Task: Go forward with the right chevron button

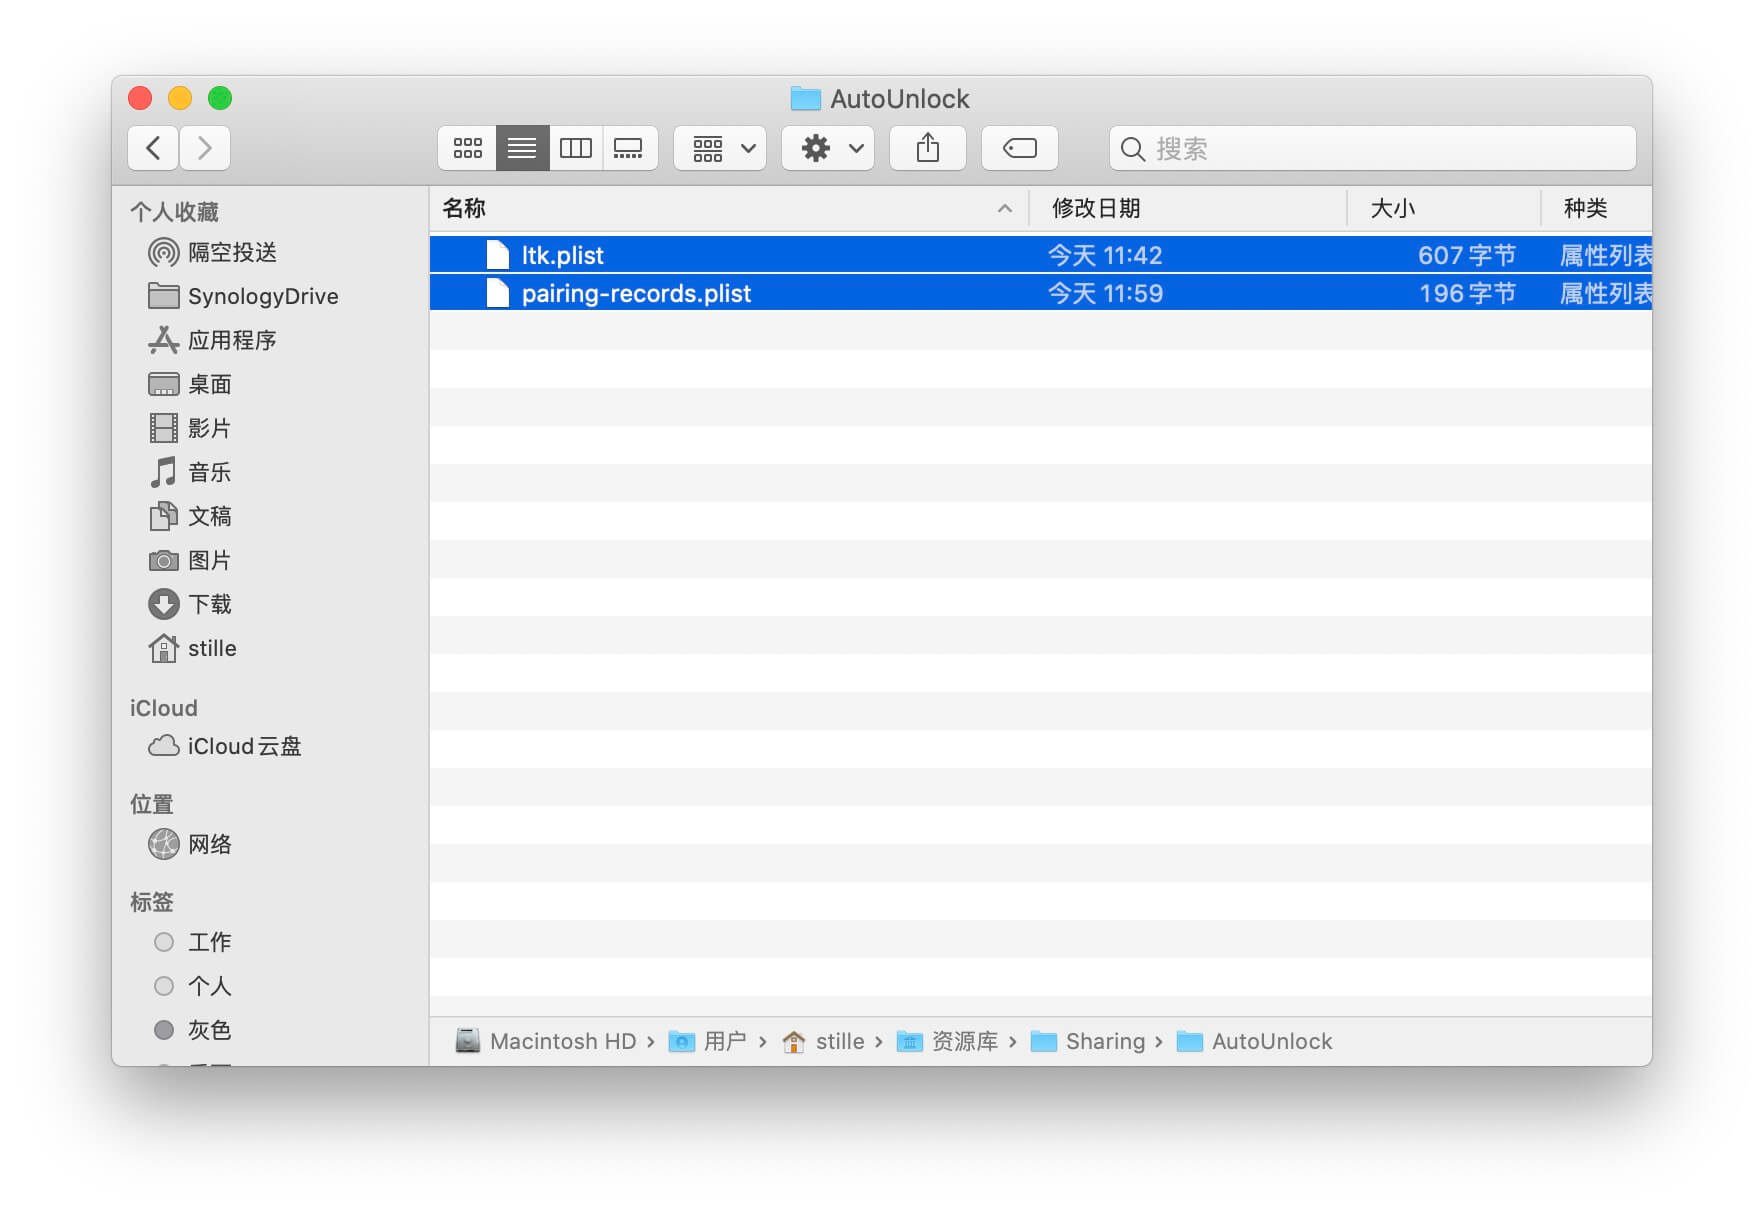Action: (x=205, y=148)
